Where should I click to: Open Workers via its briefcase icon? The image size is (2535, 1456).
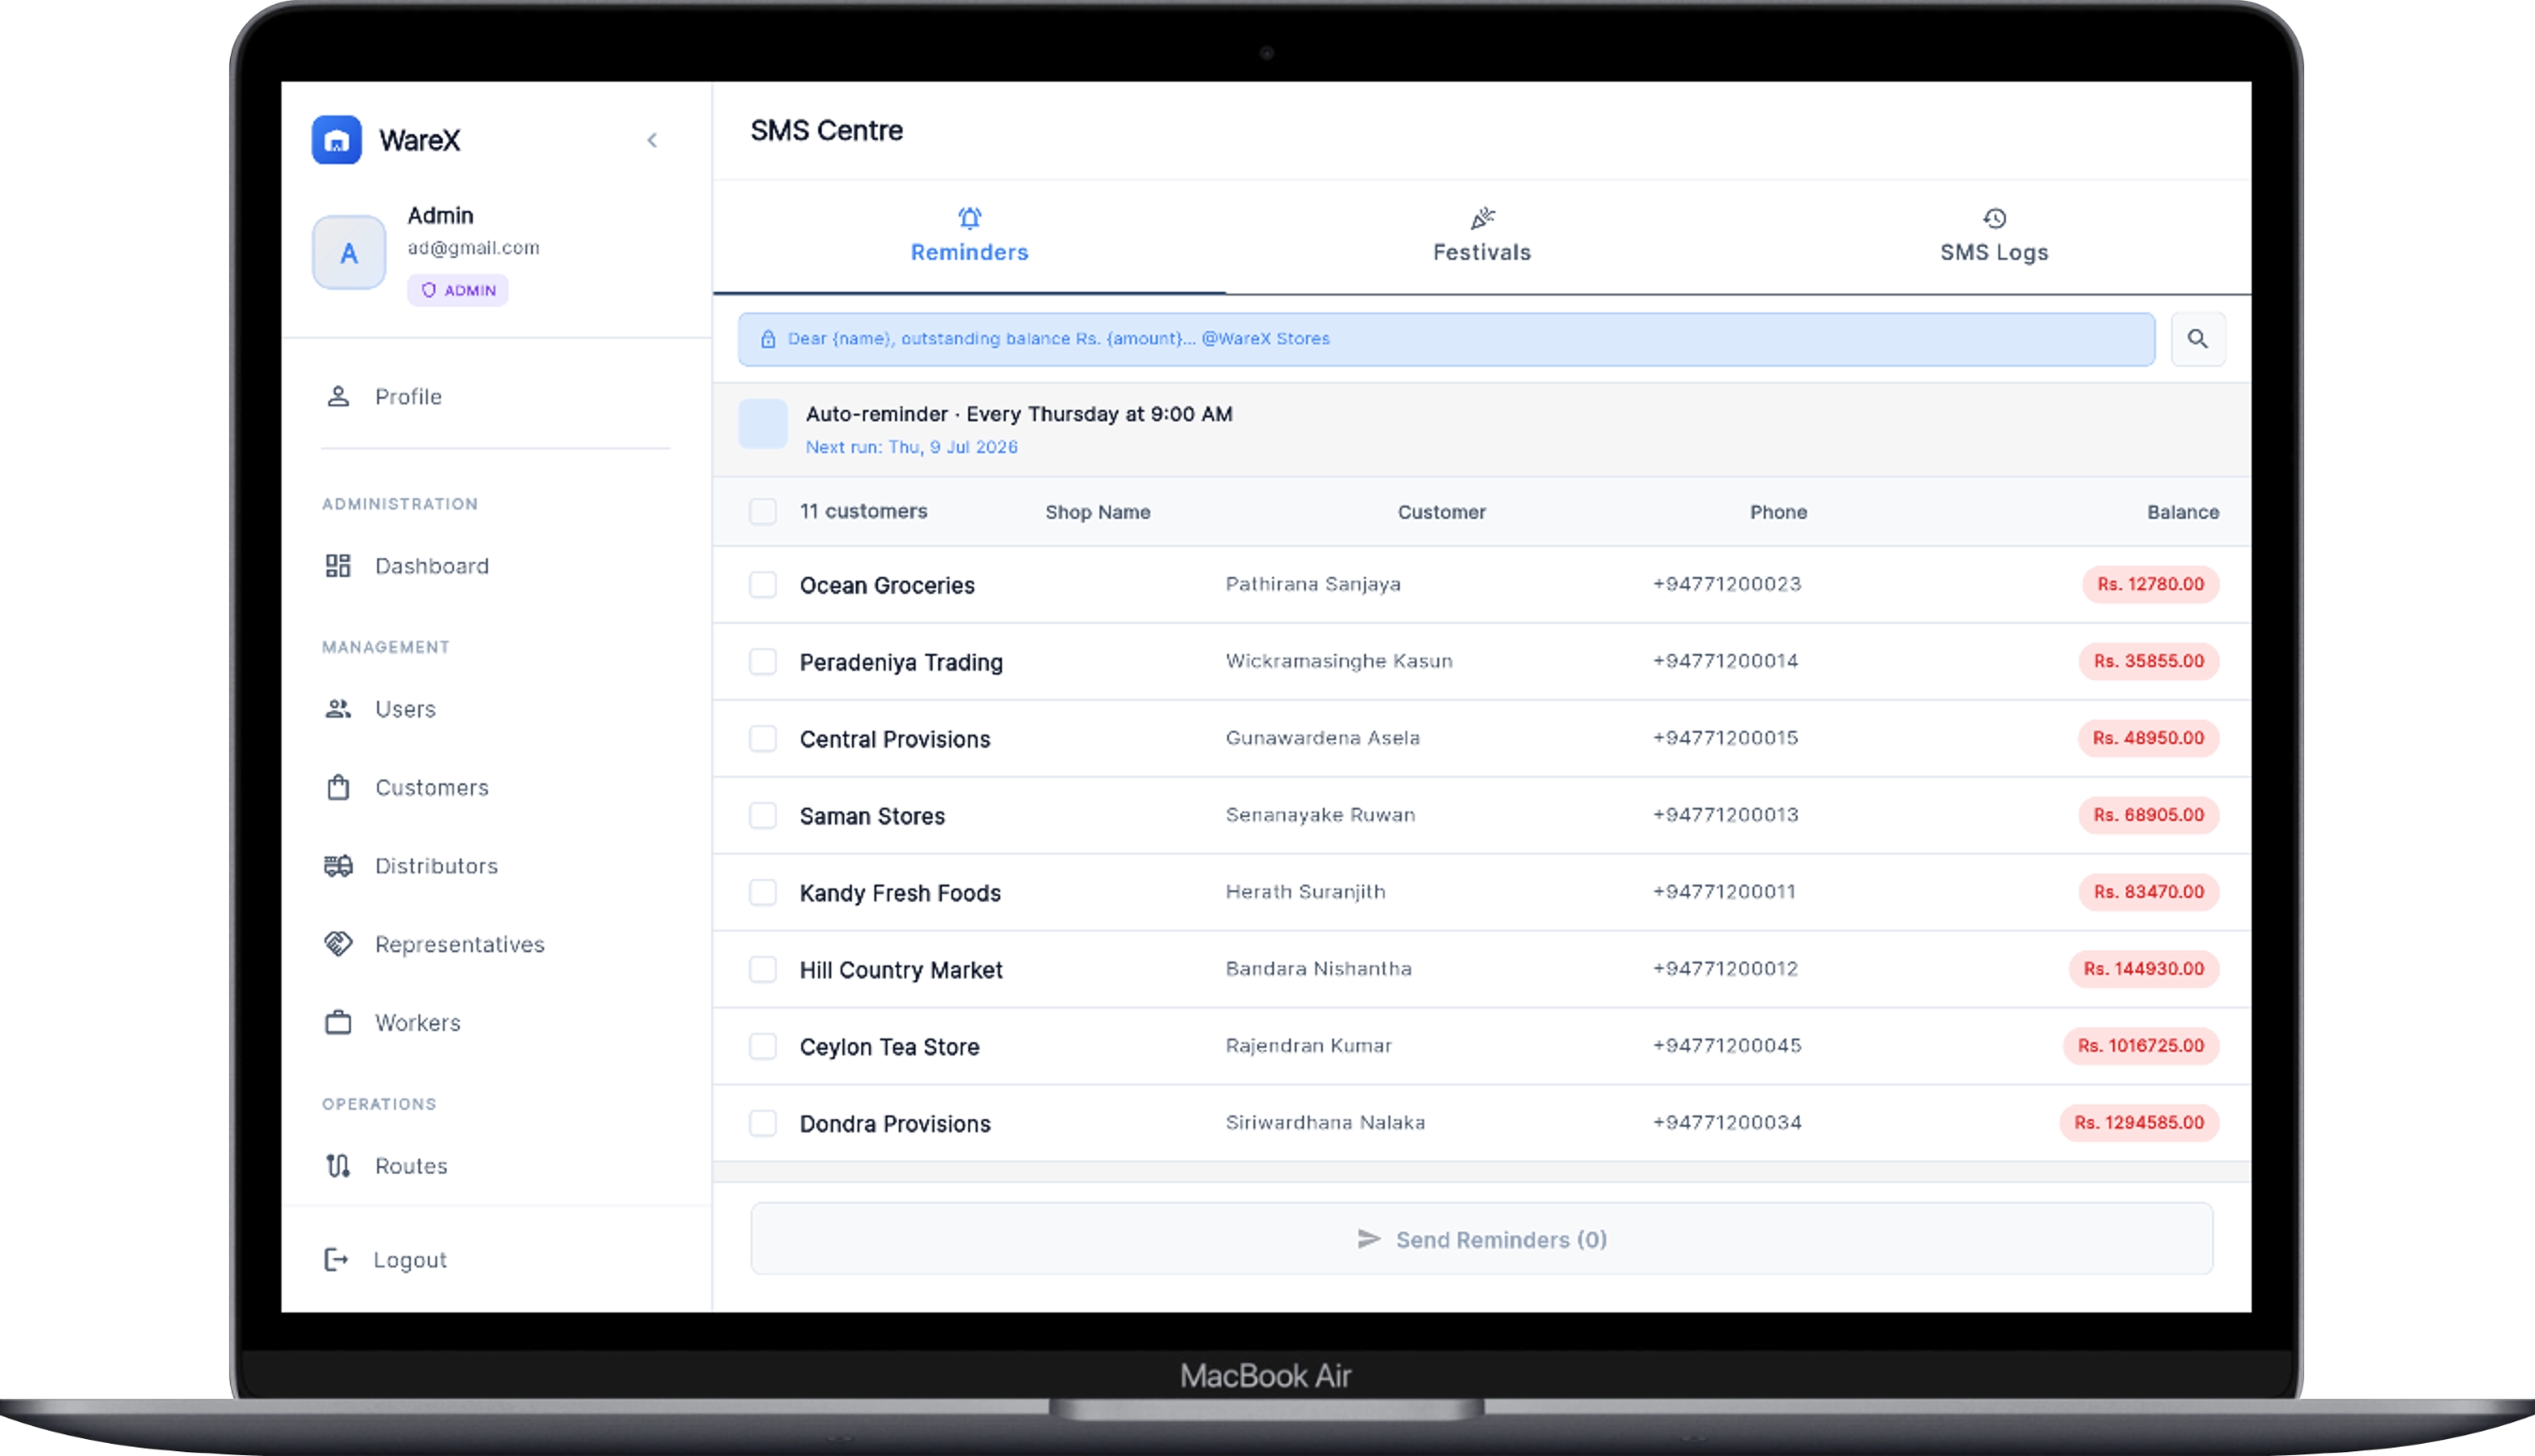[338, 1023]
